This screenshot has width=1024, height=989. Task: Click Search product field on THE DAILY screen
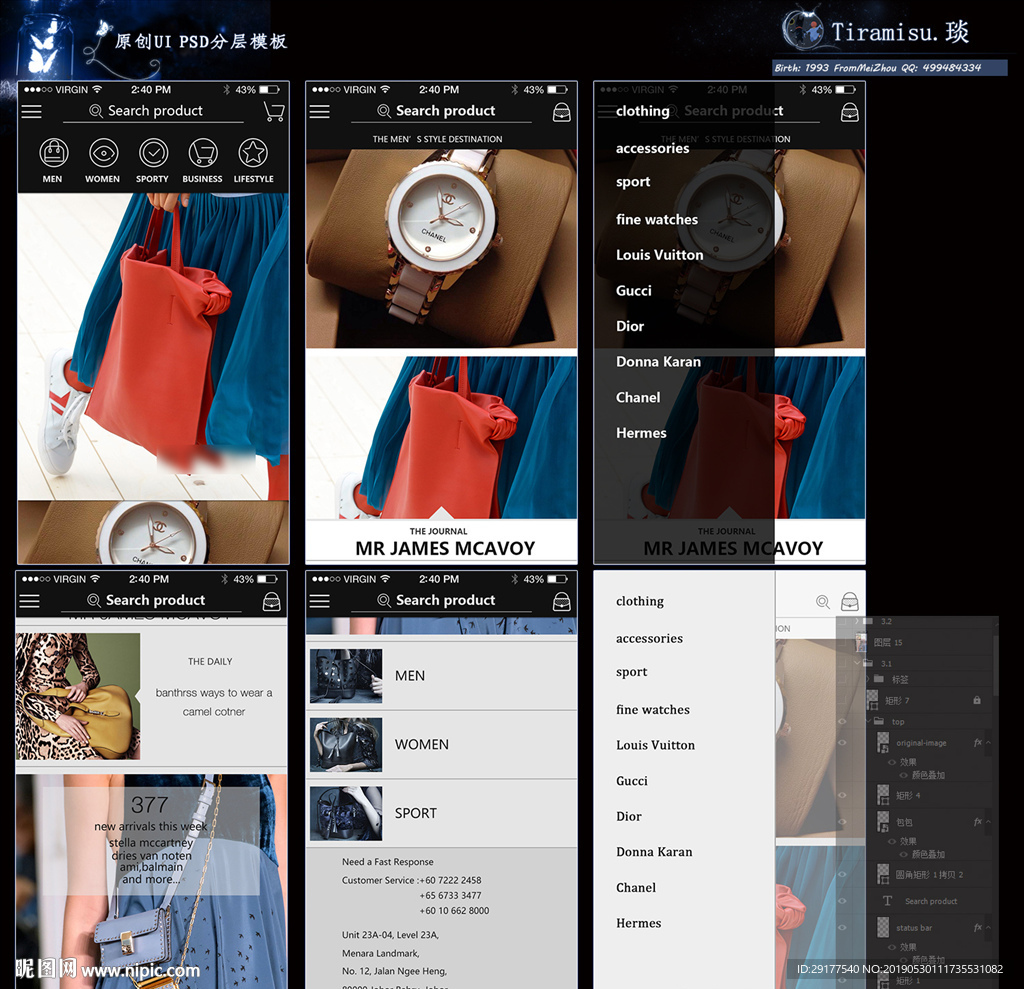152,600
